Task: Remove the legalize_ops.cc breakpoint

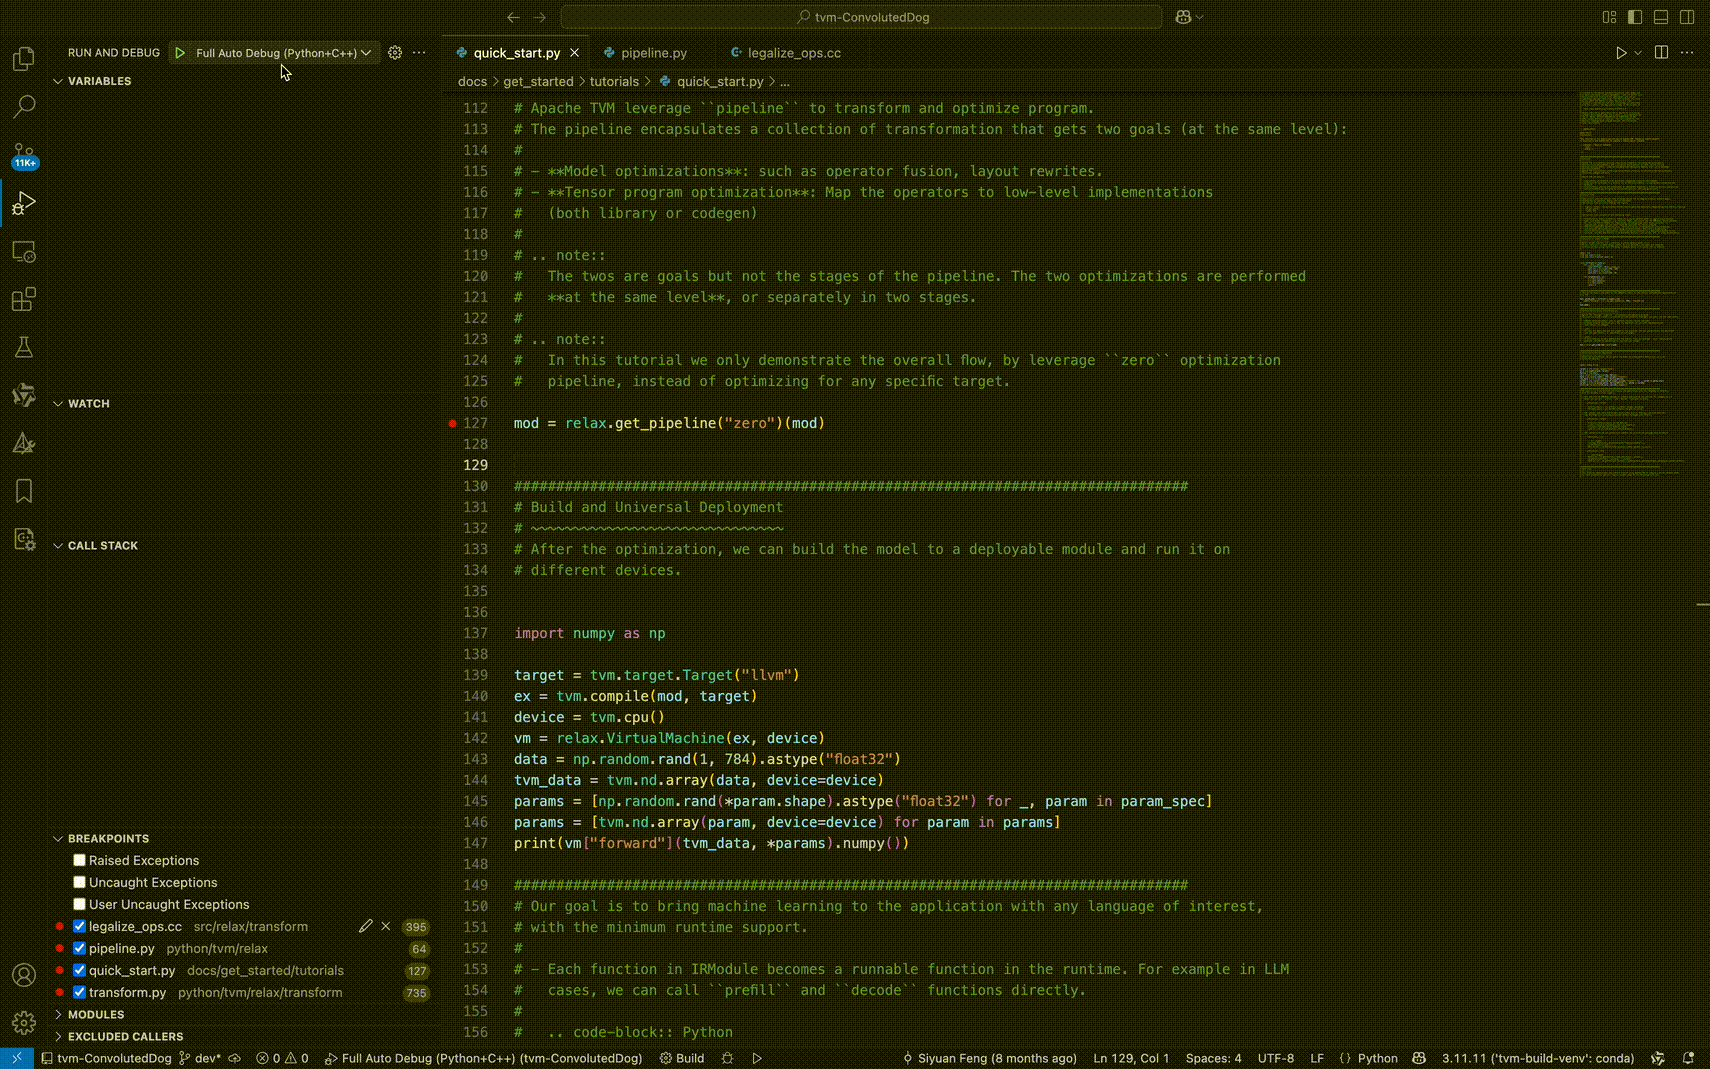Action: click(x=386, y=927)
